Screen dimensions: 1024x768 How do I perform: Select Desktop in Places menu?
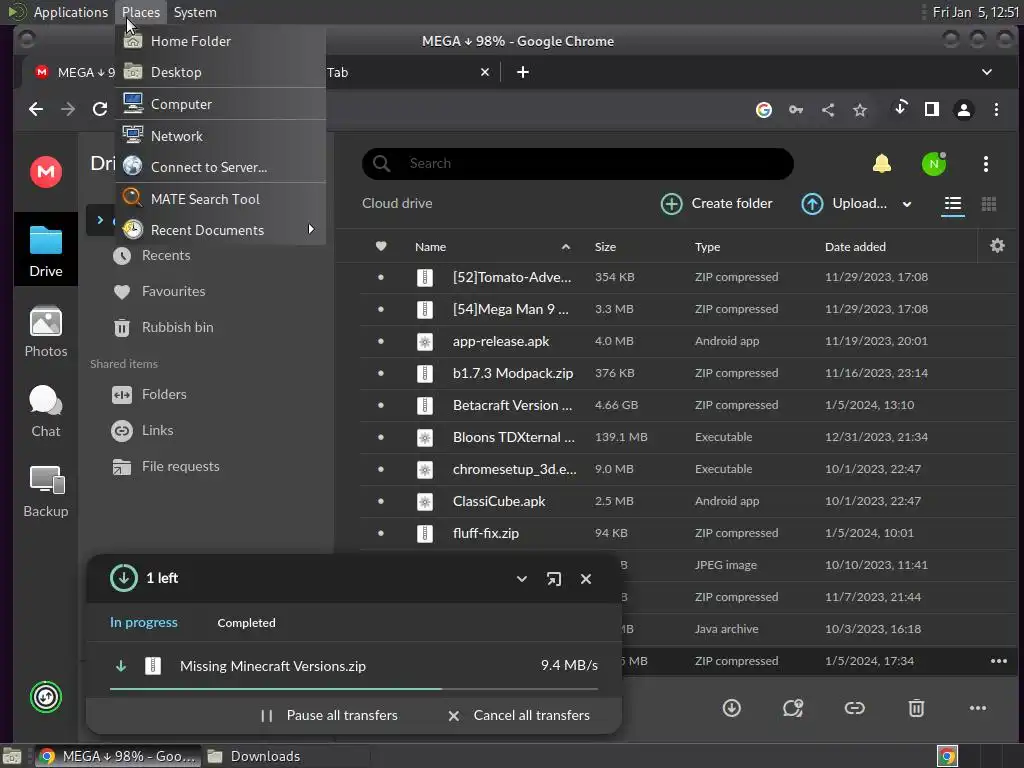(x=221, y=72)
